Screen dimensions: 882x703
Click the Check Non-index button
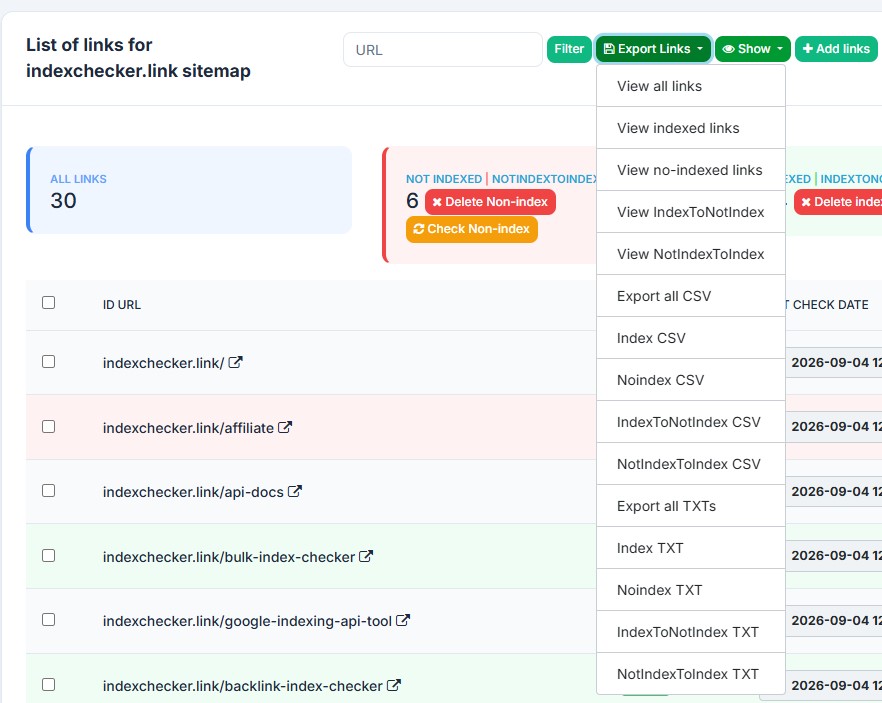471,229
